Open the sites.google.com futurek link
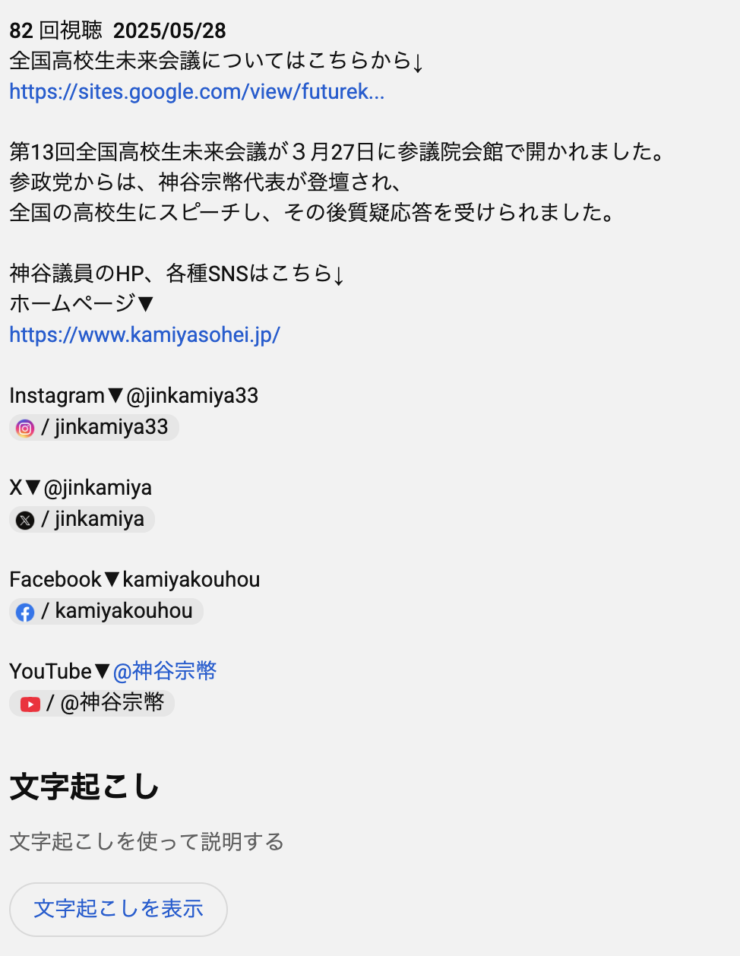The width and height of the screenshot is (740, 956). 196,91
